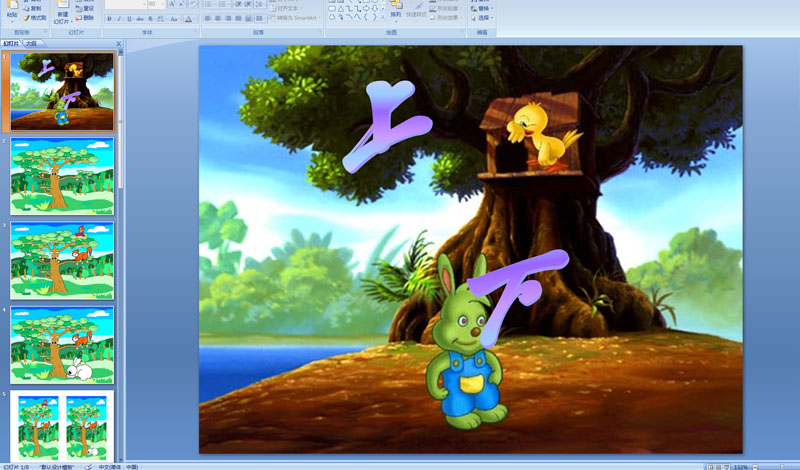Open paragraph group dialog launcher
The height and width of the screenshot is (470, 800).
click(x=320, y=31)
